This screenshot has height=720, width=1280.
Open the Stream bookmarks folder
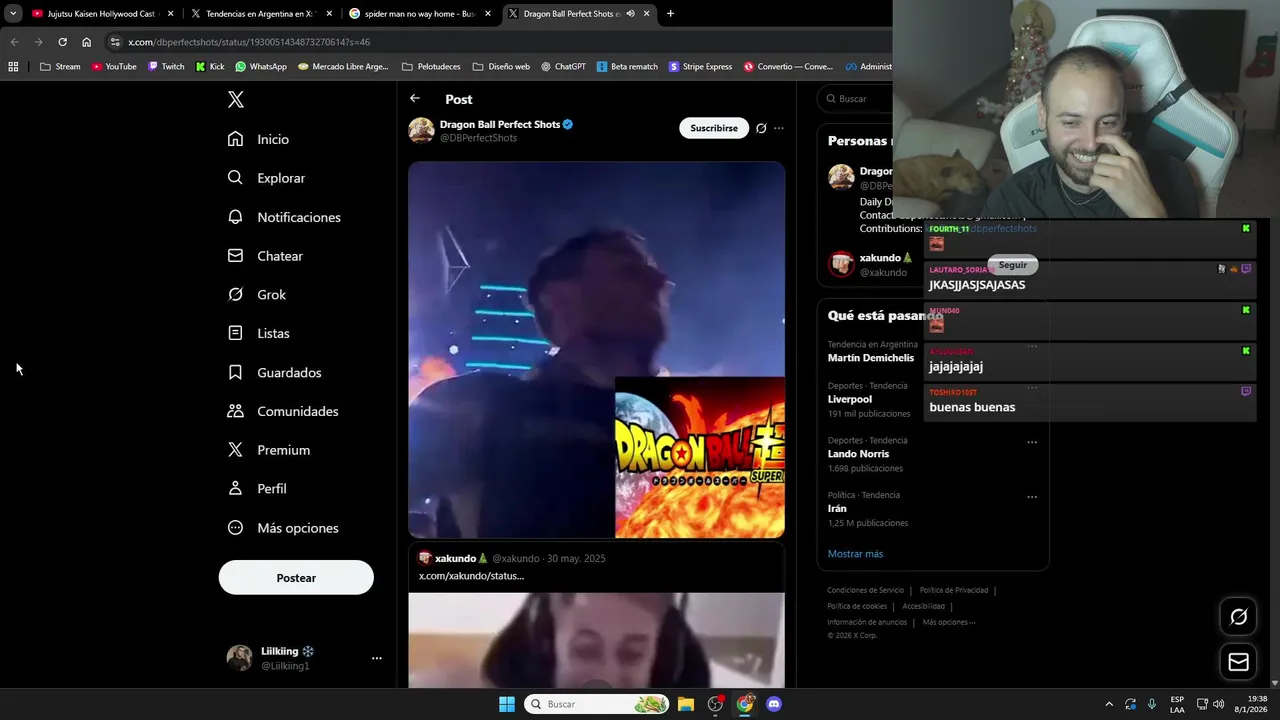tap(60, 67)
